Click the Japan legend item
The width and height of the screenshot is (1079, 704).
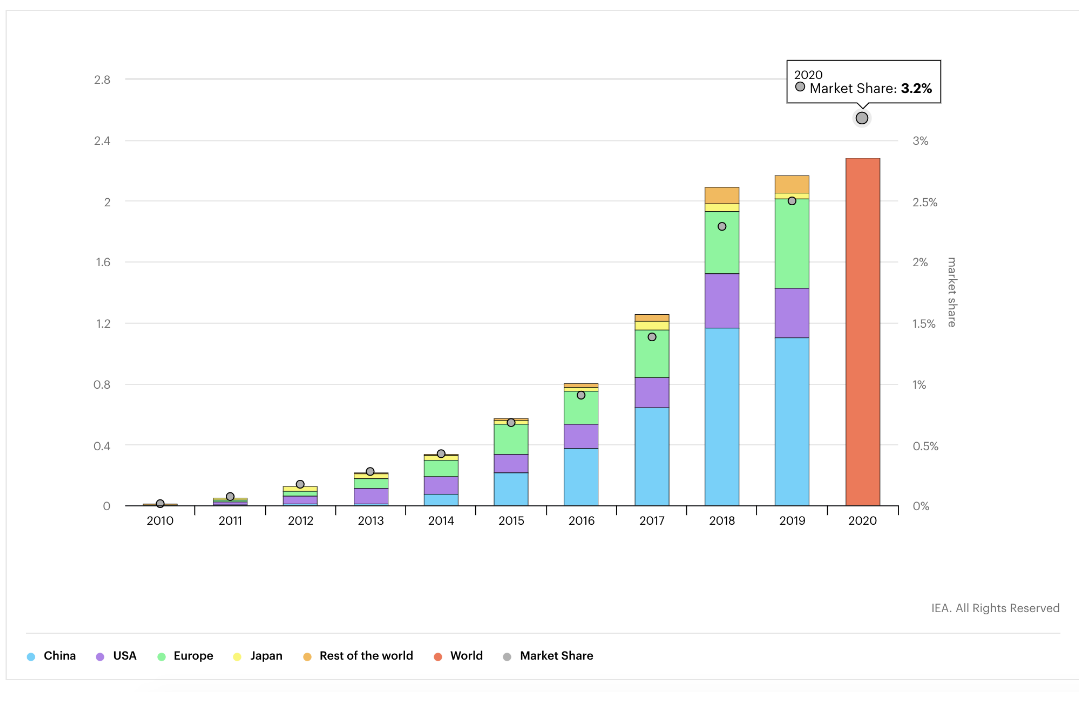point(258,656)
